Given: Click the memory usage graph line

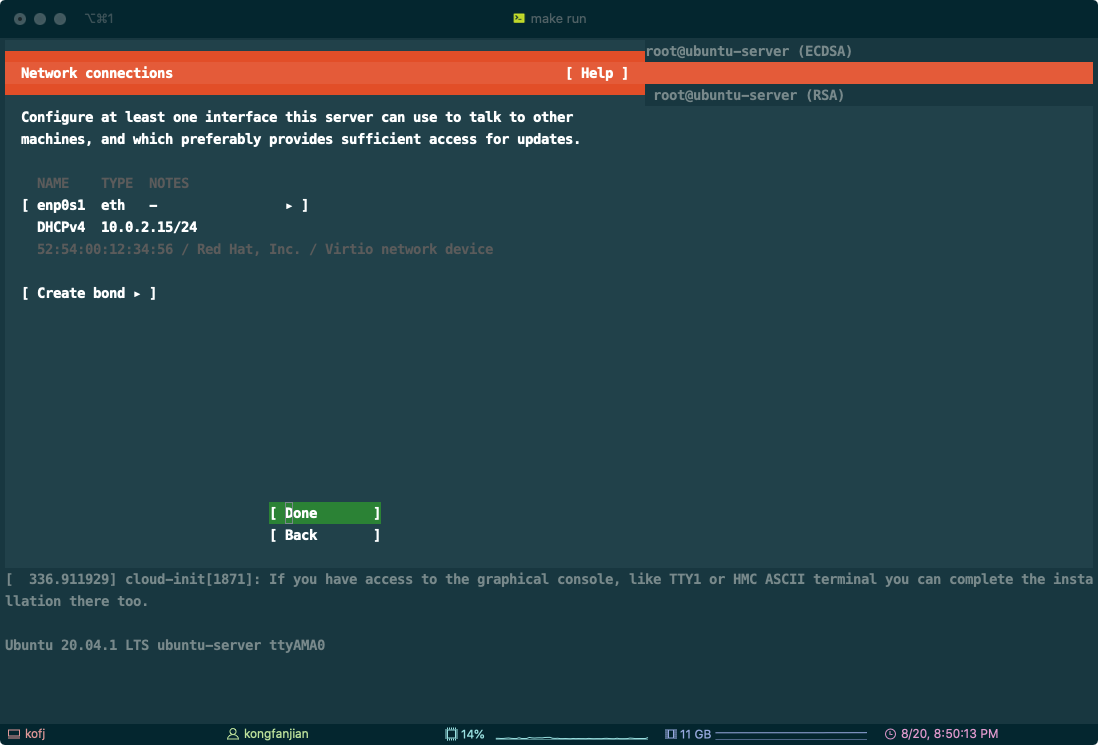Looking at the screenshot, I should pyautogui.click(x=791, y=735).
